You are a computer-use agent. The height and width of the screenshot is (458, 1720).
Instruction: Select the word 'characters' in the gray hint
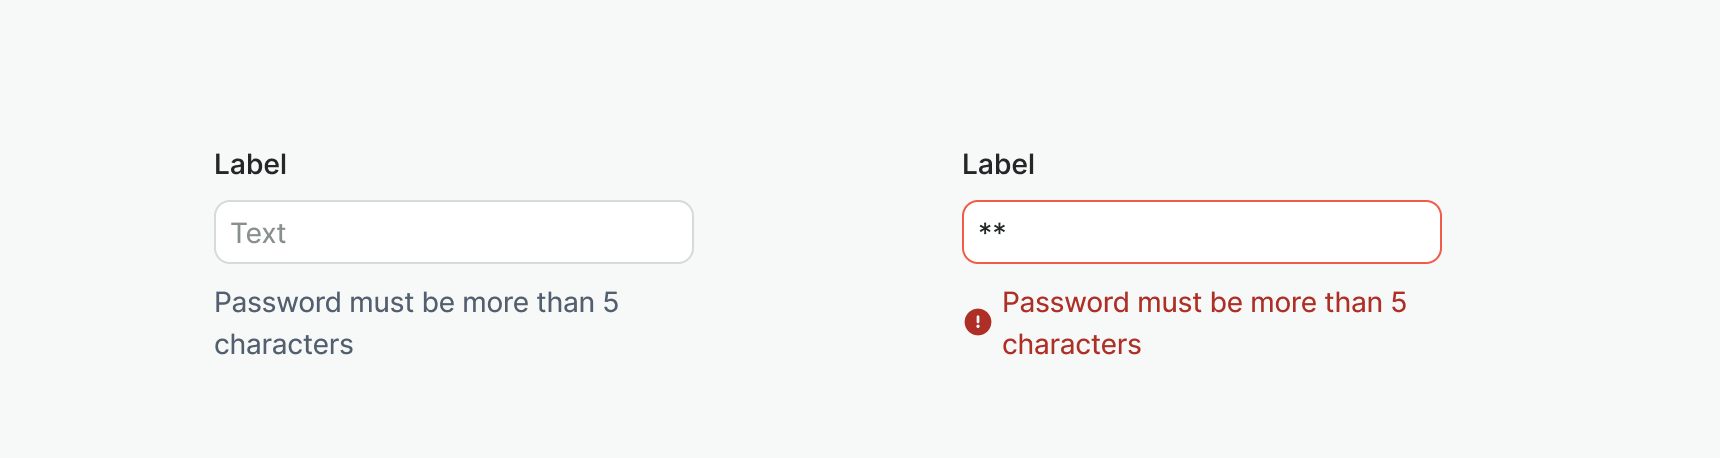pyautogui.click(x=283, y=345)
